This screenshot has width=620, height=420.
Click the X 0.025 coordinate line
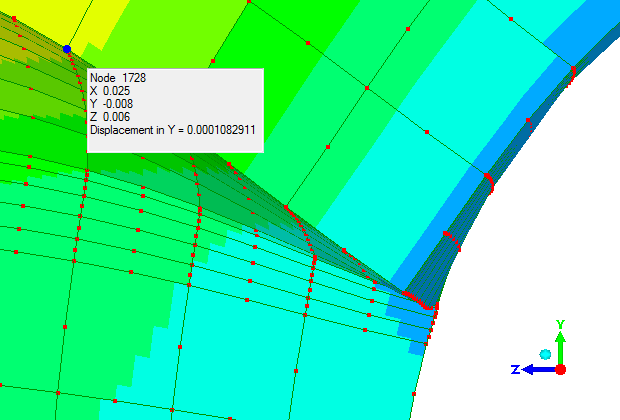[x=111, y=90]
